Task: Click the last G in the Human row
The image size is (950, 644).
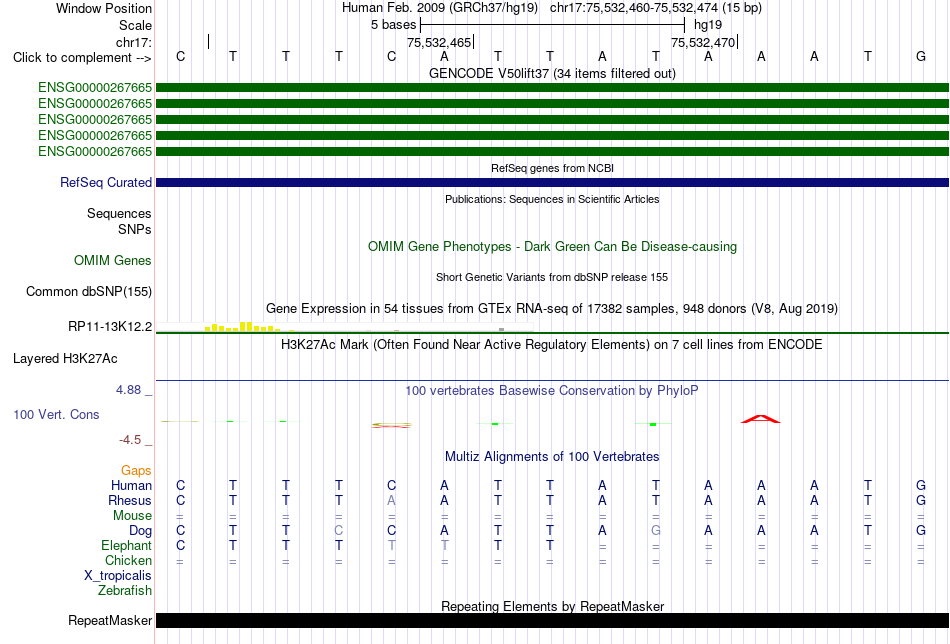Action: point(921,485)
